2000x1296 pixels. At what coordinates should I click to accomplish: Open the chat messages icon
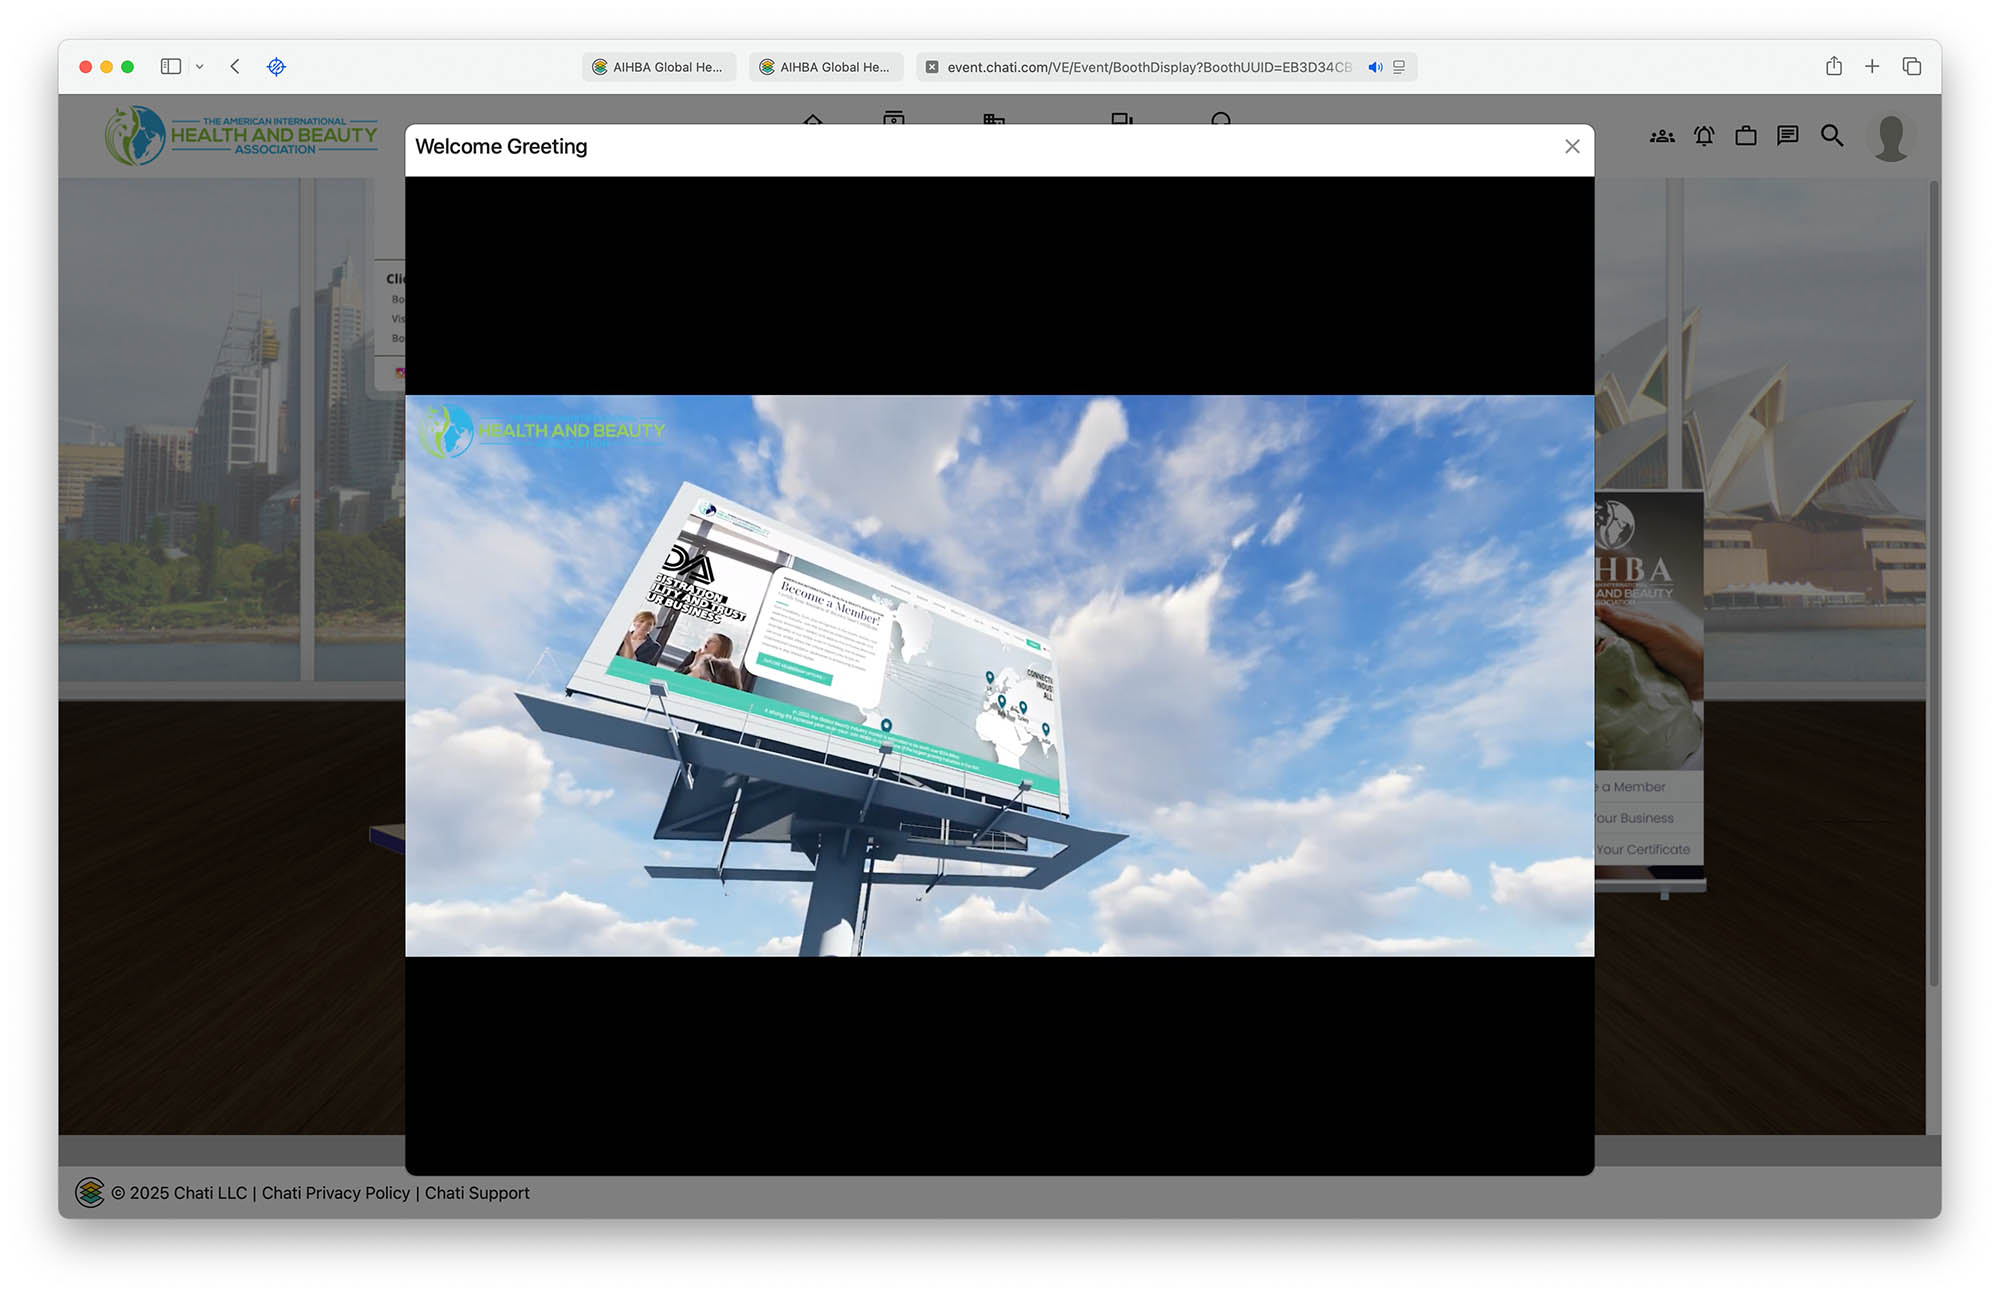[1788, 136]
